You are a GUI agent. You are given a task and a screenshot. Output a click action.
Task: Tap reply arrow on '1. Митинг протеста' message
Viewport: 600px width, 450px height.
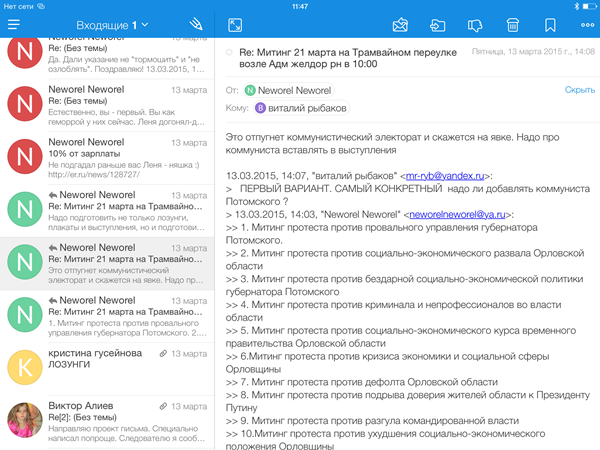[x=52, y=301]
